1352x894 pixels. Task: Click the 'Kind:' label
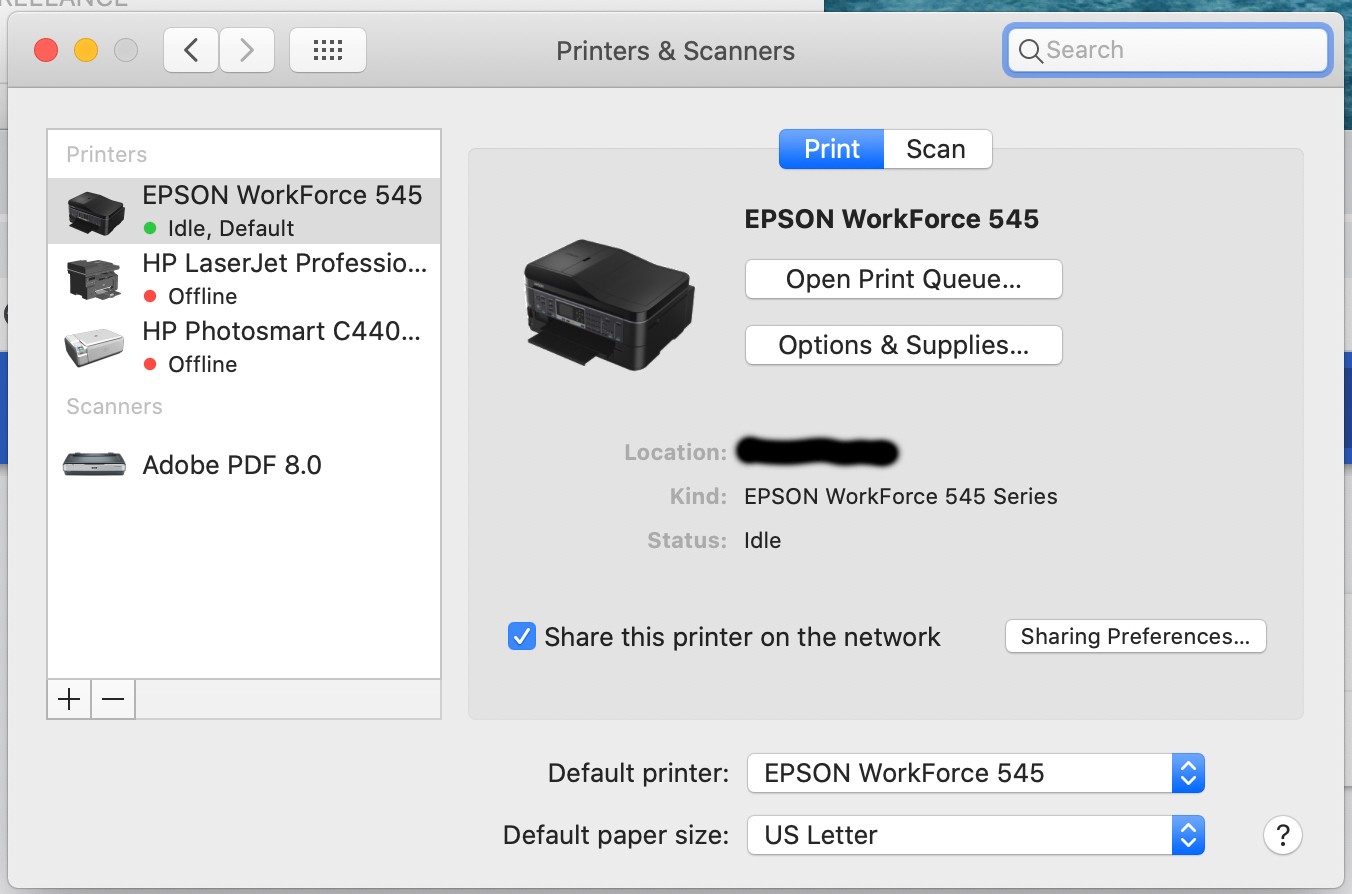(x=699, y=496)
